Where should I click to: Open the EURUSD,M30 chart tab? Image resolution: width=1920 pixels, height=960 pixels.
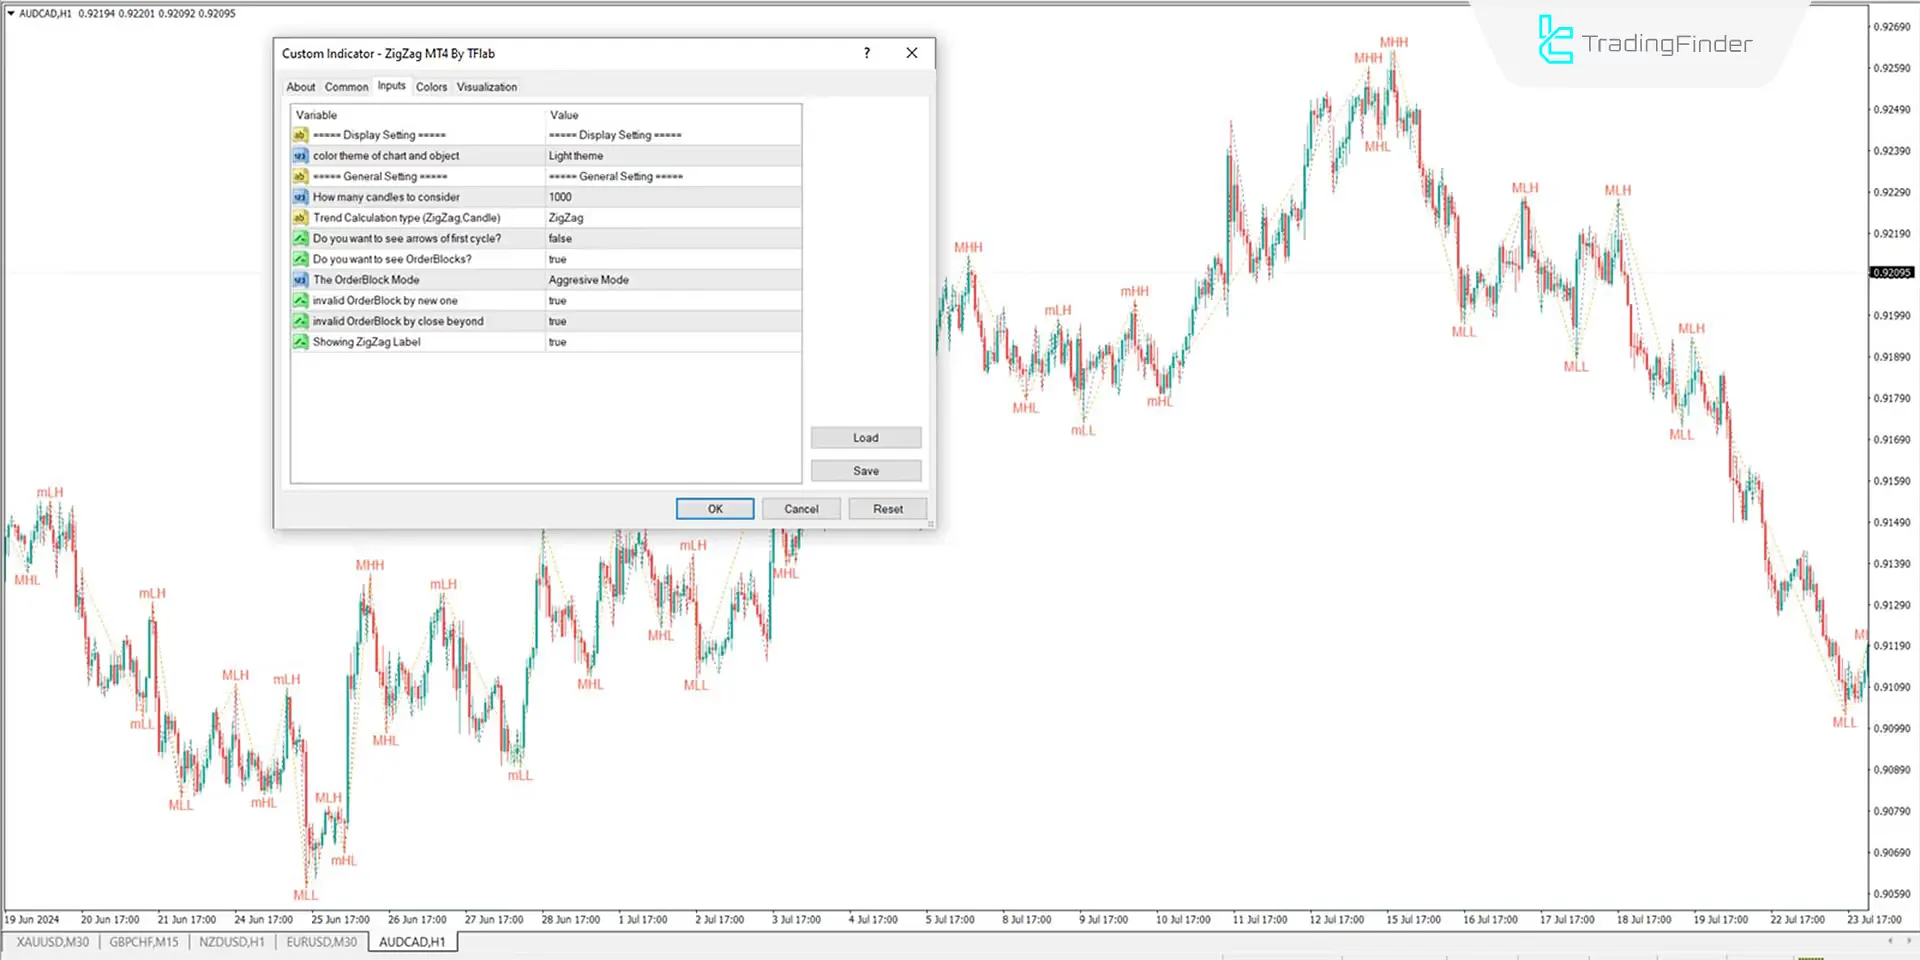321,941
